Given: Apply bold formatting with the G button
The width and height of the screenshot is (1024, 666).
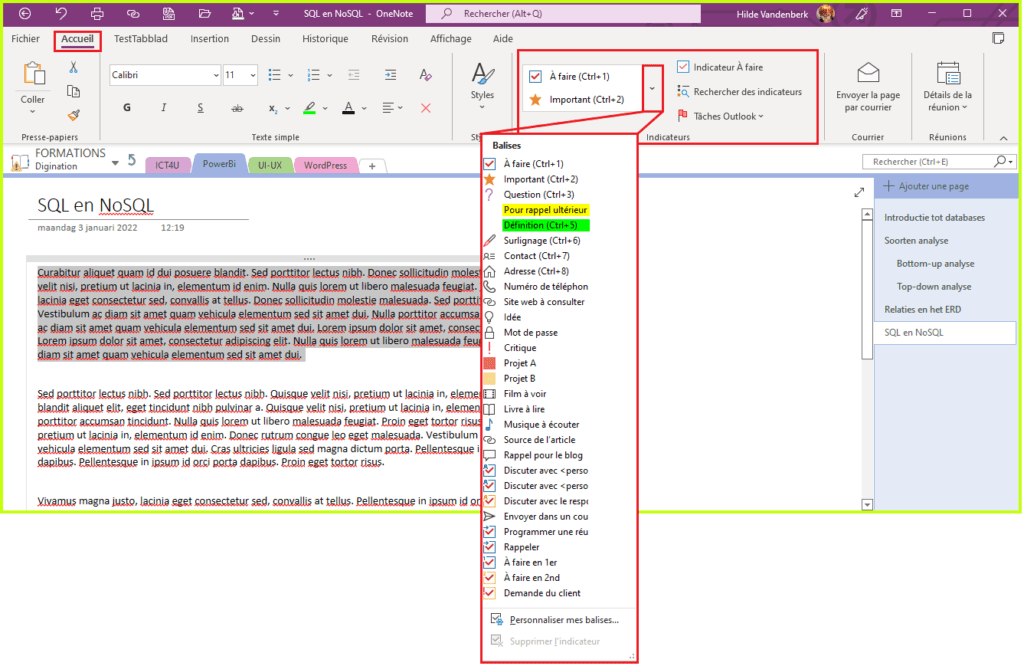Looking at the screenshot, I should (x=127, y=108).
